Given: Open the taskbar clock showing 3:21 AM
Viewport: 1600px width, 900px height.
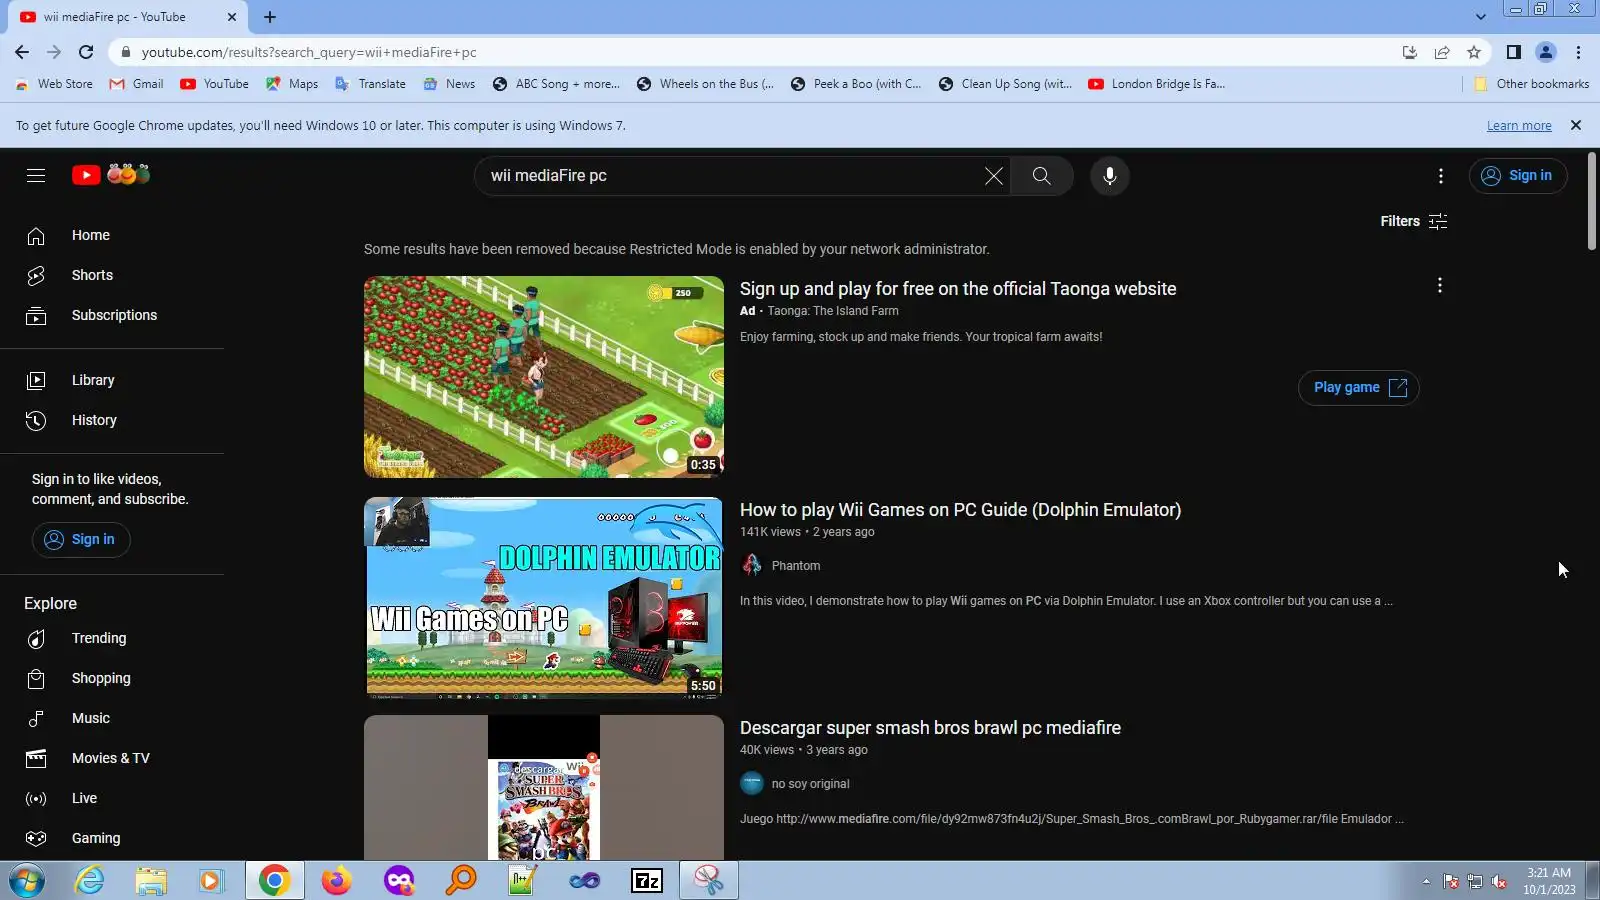Looking at the screenshot, I should coord(1549,881).
